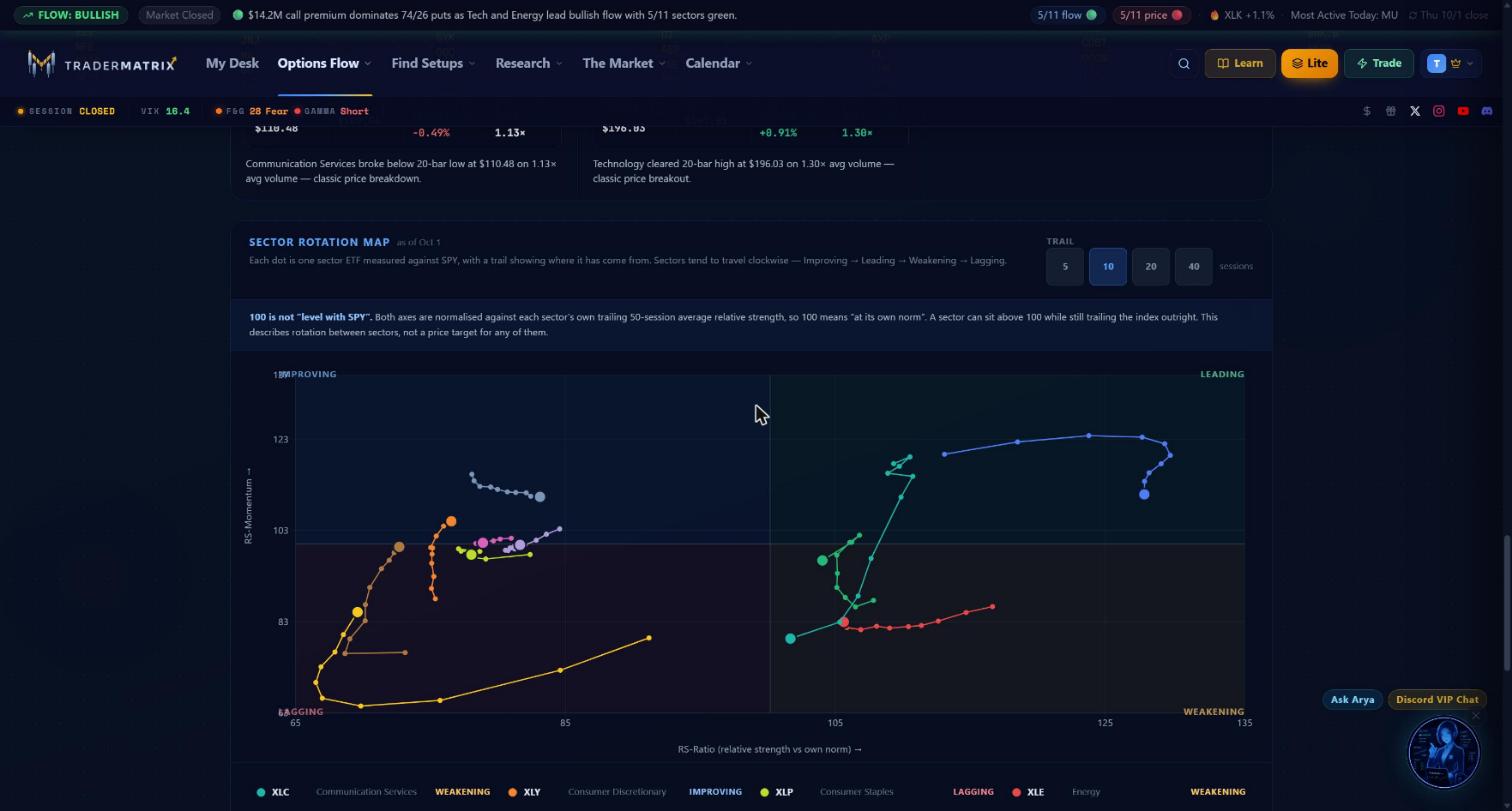
Task: Click the green dot before call premium headline
Action: pyautogui.click(x=238, y=15)
